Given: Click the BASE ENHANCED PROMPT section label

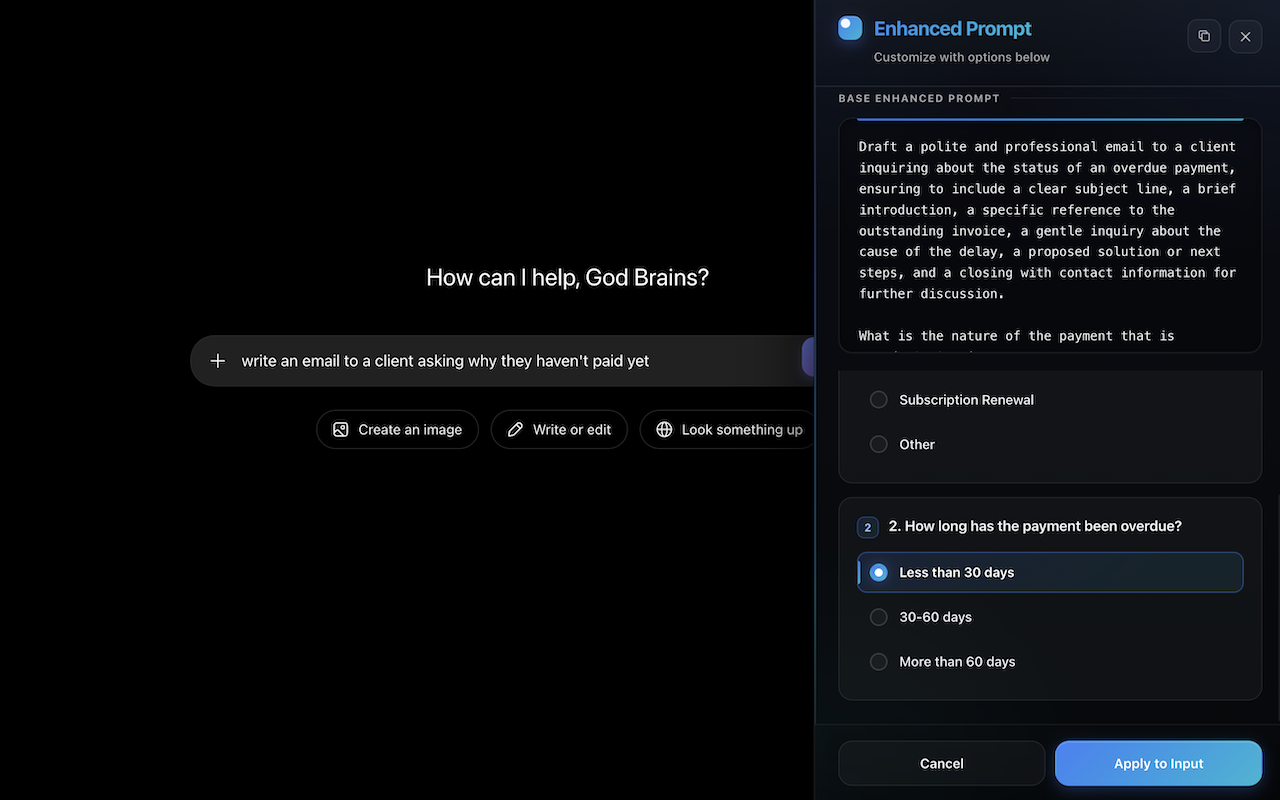Looking at the screenshot, I should click(919, 98).
